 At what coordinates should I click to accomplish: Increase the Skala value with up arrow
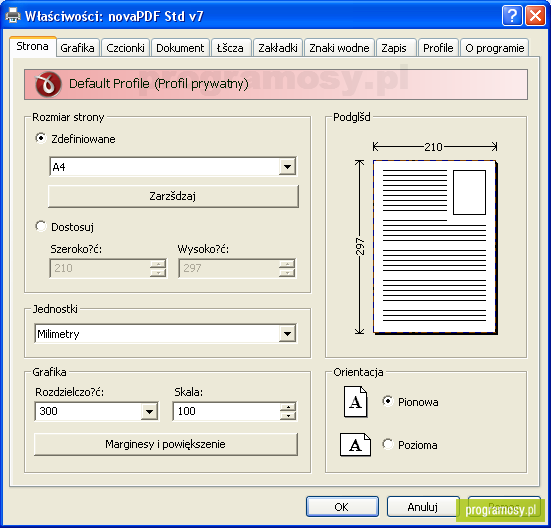pos(288,407)
